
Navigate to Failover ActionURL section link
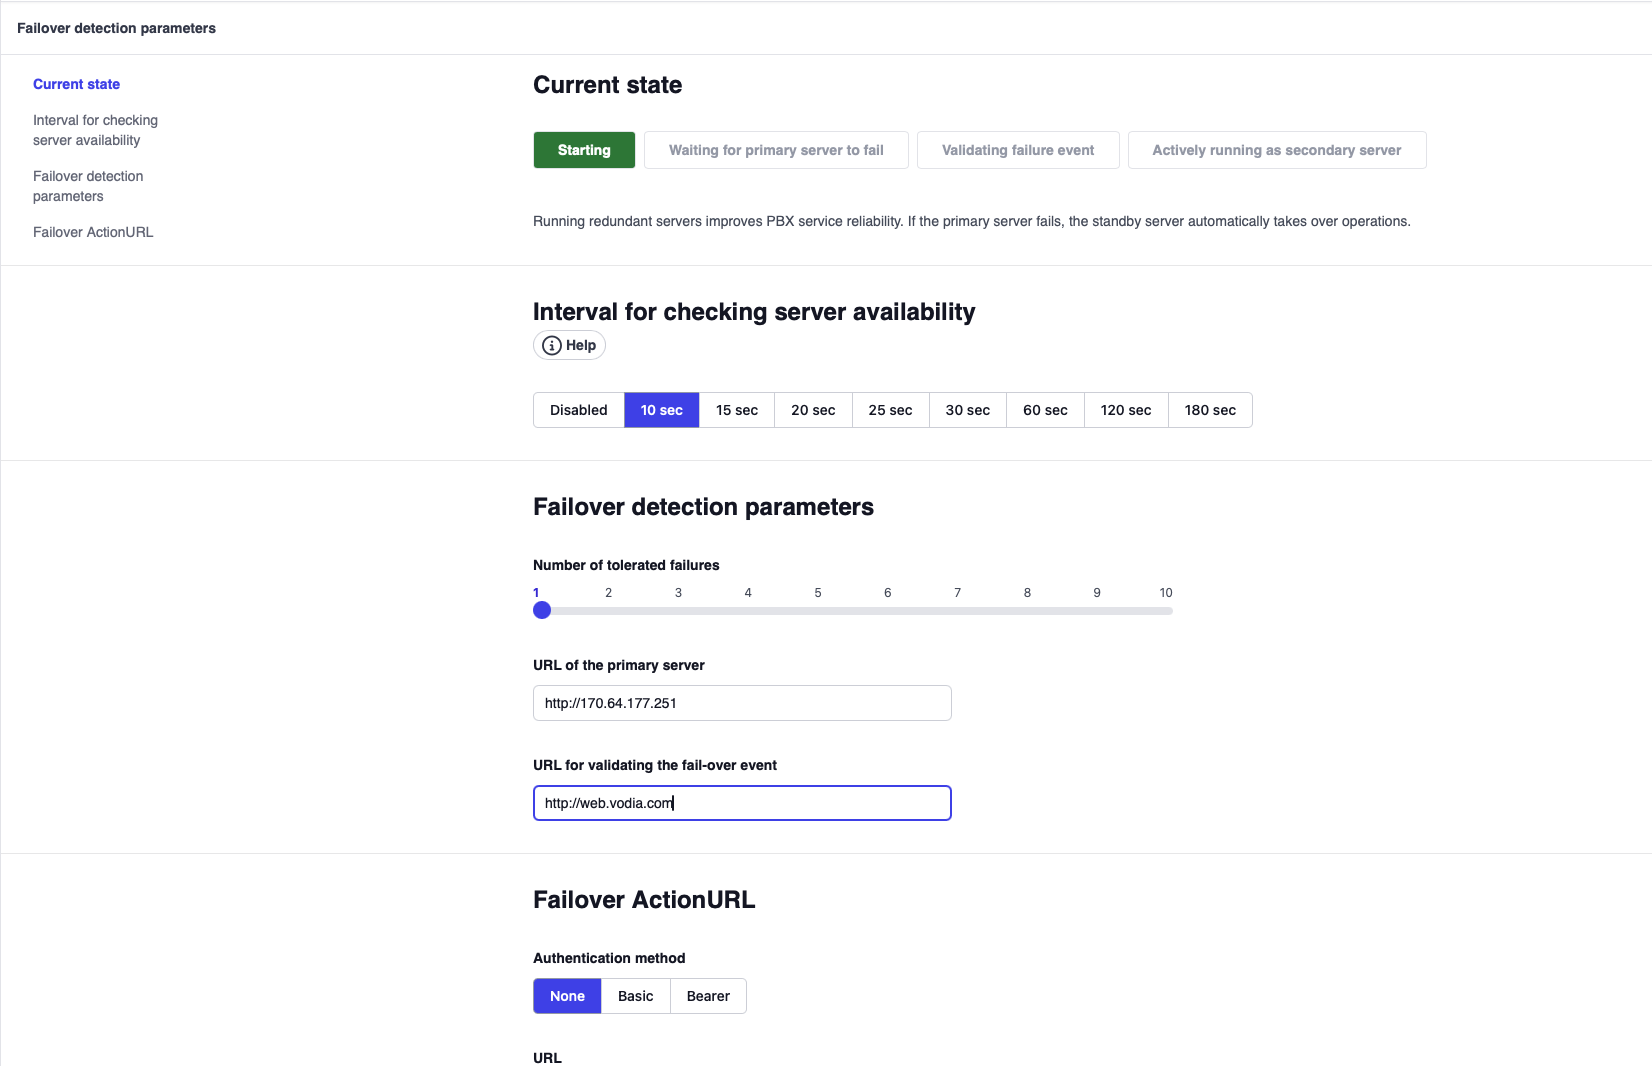(93, 232)
